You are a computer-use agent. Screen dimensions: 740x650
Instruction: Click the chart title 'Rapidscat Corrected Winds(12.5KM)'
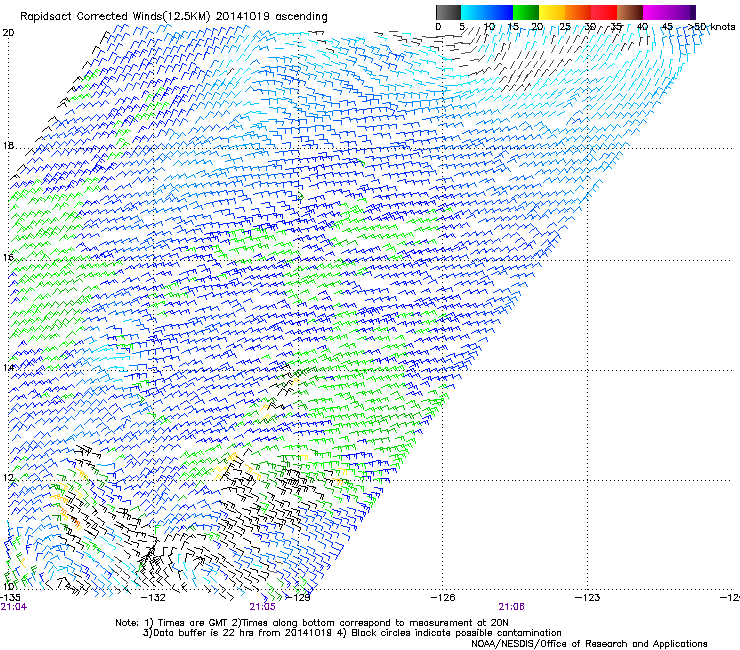point(115,17)
